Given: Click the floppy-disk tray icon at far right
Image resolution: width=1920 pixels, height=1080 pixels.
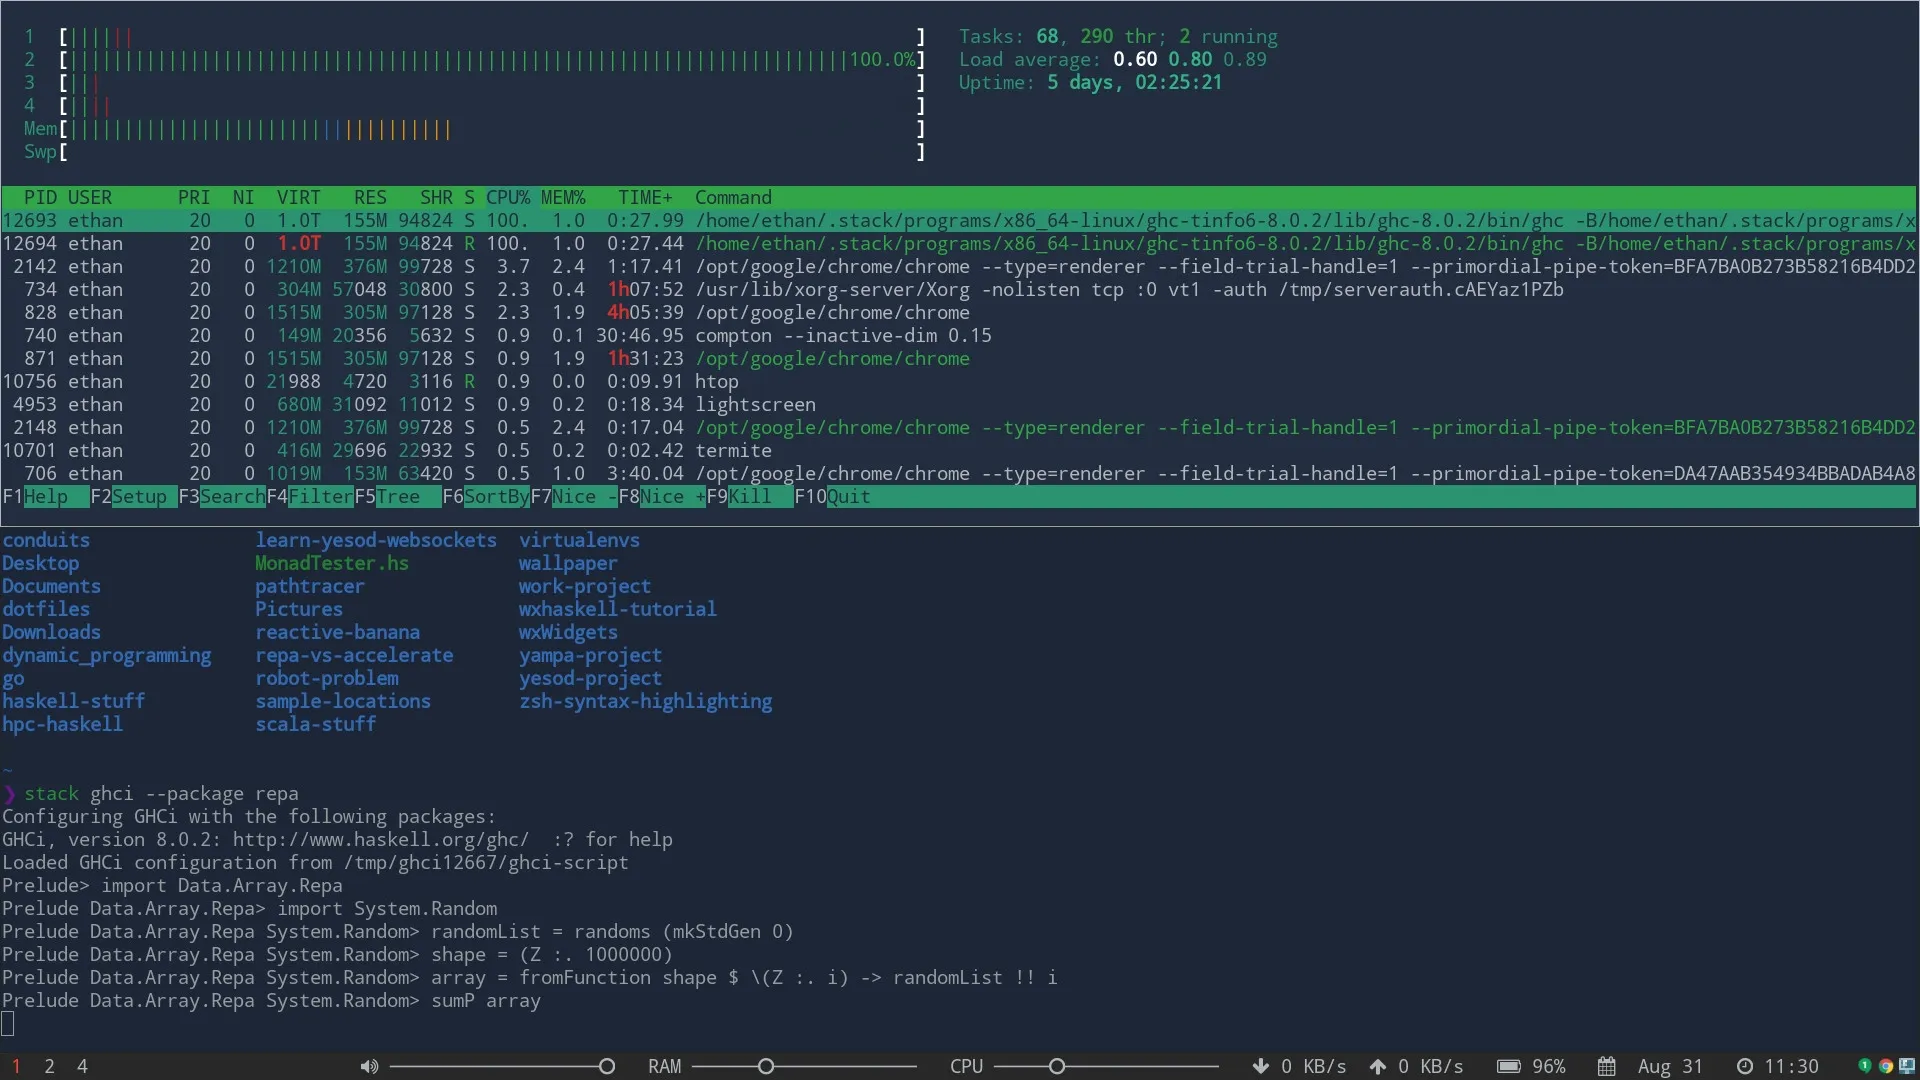Looking at the screenshot, I should 1907,1066.
